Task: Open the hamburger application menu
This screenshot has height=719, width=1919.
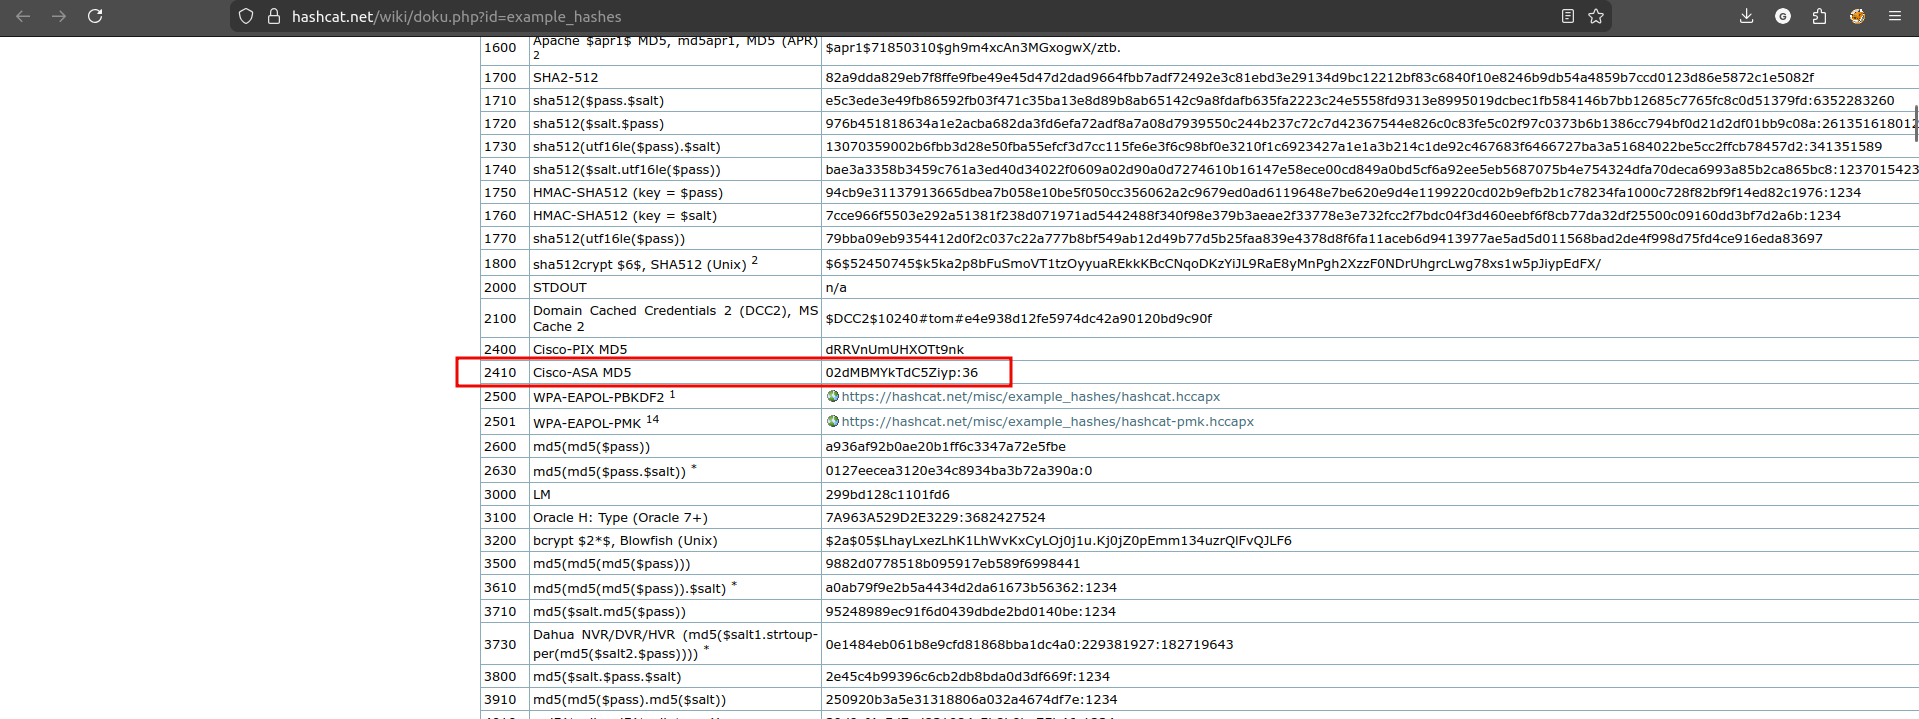Action: tap(1894, 16)
